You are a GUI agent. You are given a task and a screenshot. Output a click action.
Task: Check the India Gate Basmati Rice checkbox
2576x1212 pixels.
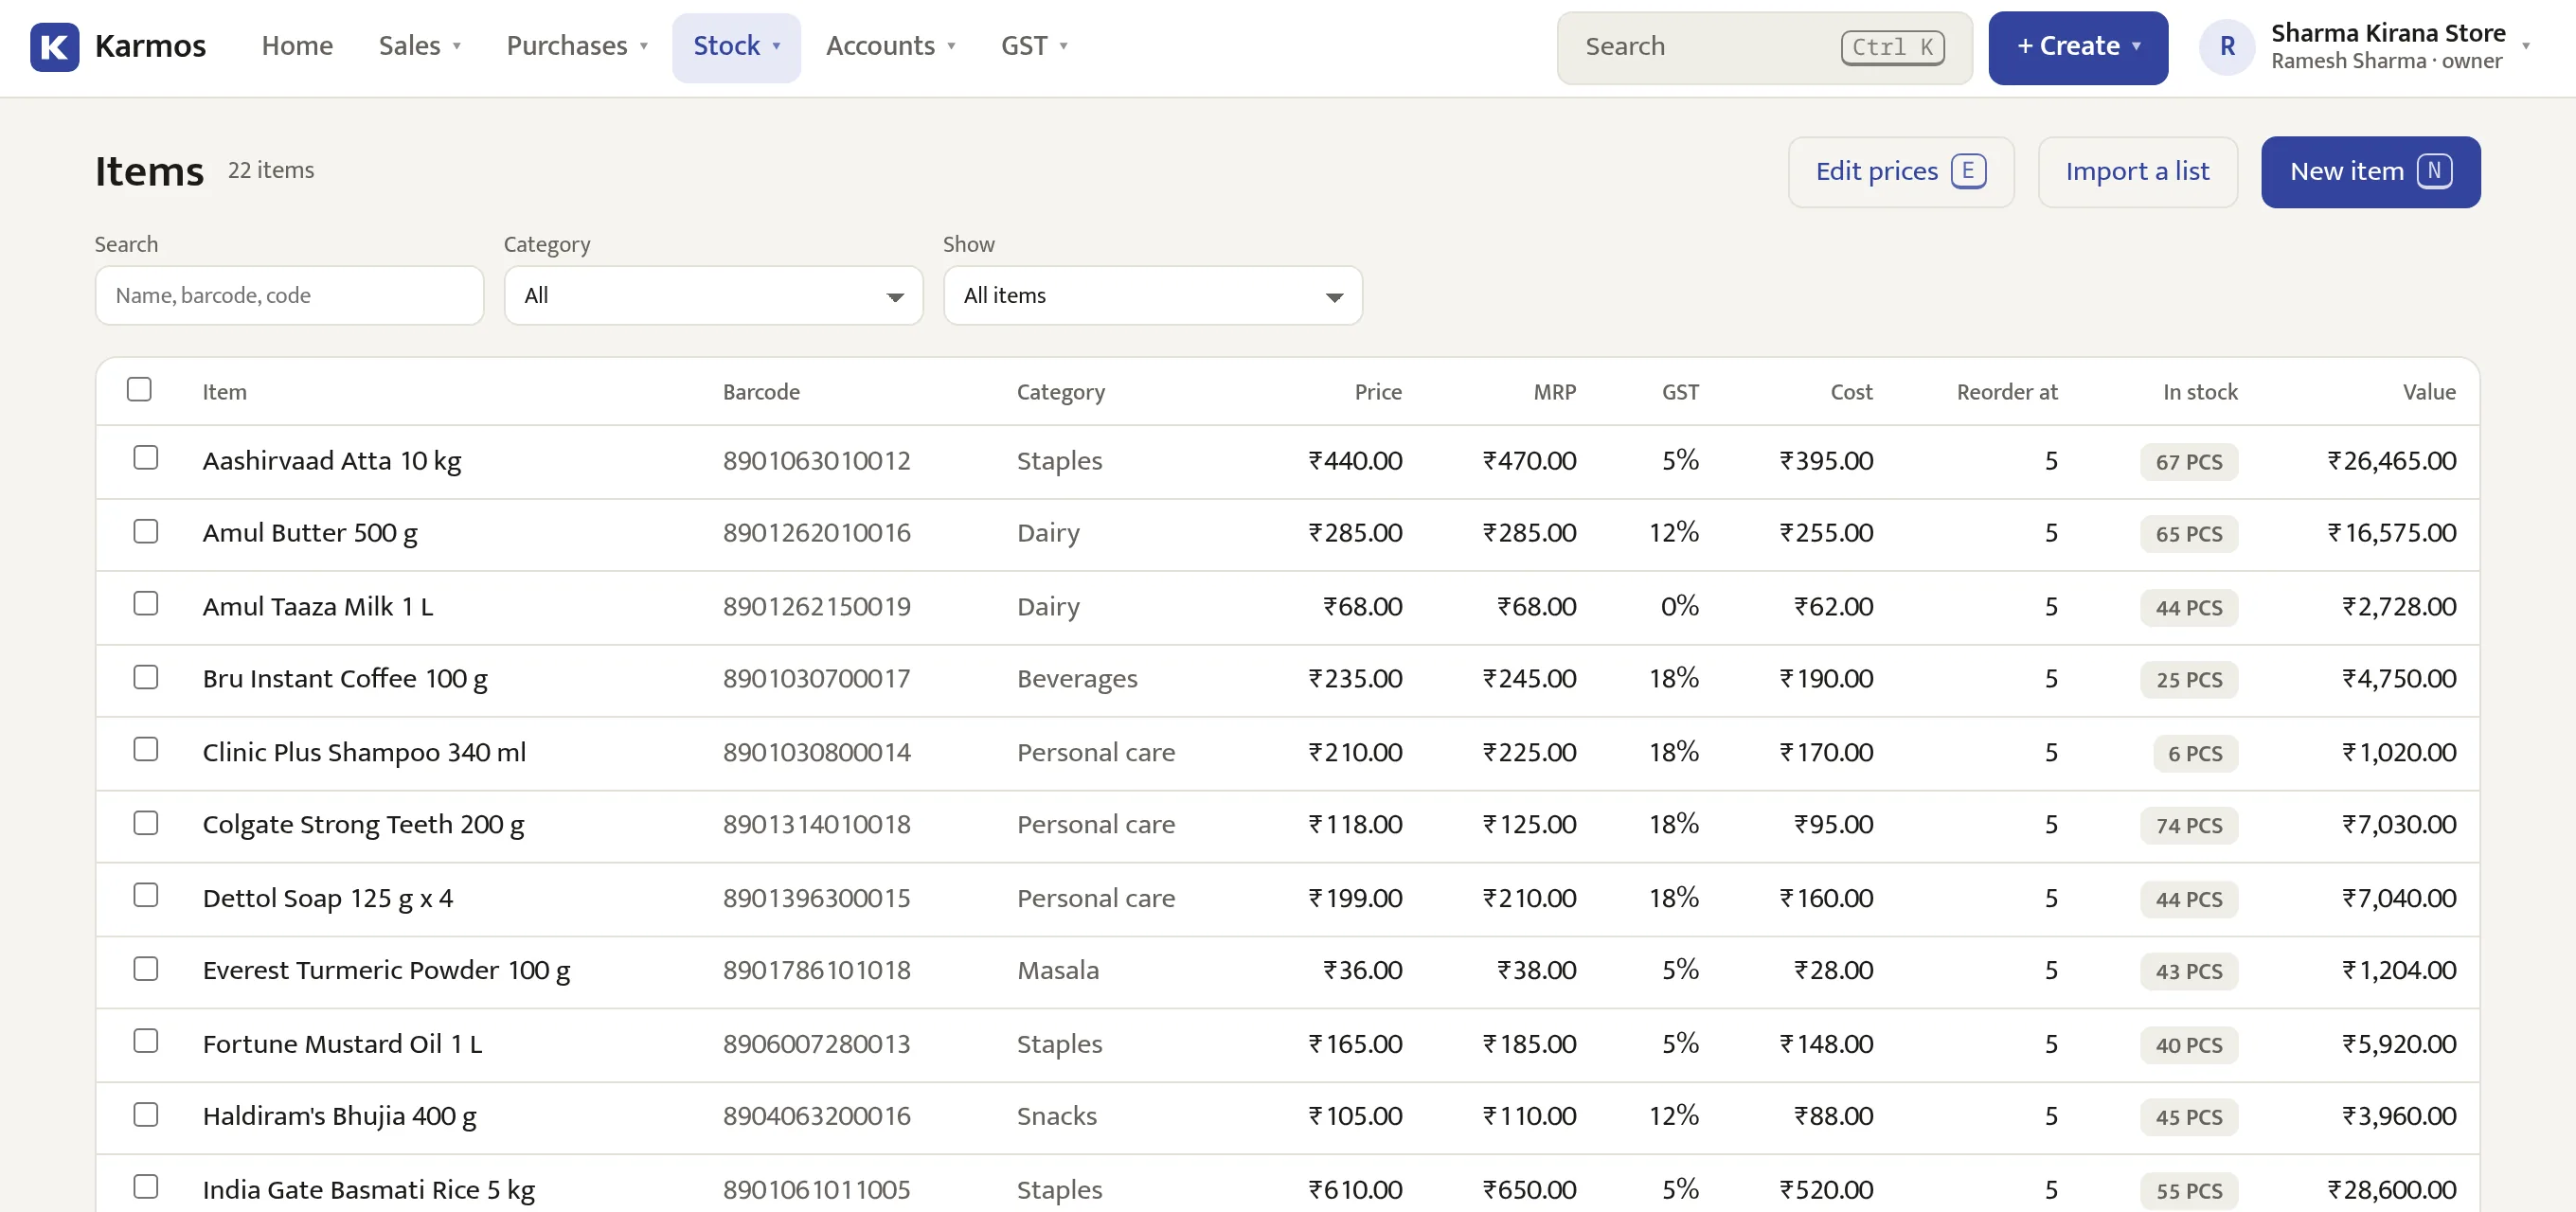[x=146, y=1186]
